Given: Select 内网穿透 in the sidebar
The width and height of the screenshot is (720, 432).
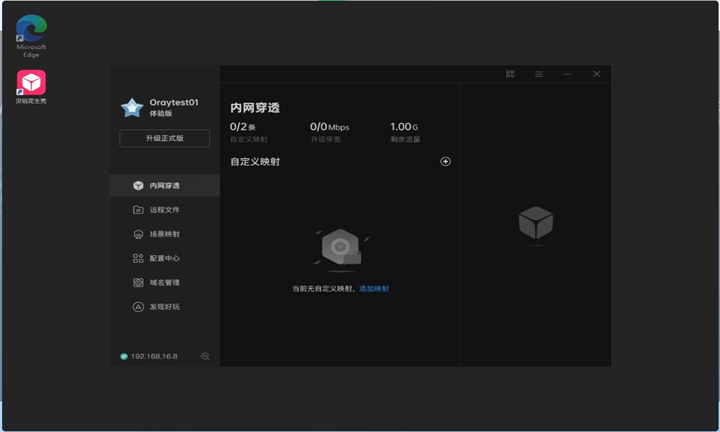Looking at the screenshot, I should point(164,185).
